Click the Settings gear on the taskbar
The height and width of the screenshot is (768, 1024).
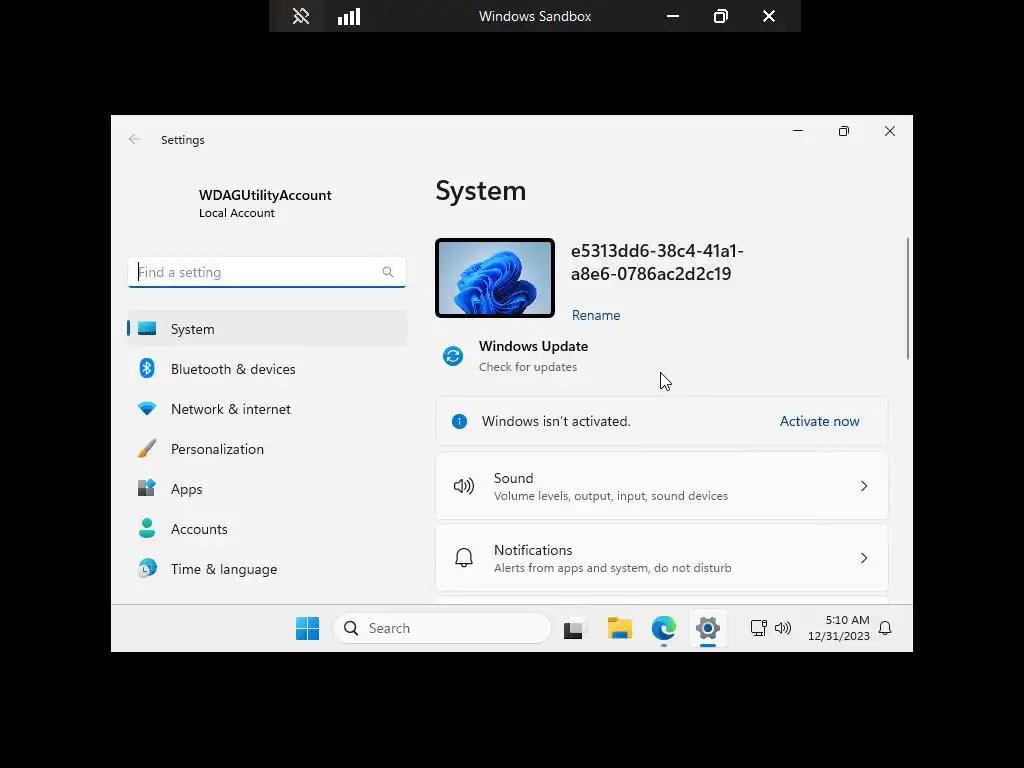tap(708, 628)
